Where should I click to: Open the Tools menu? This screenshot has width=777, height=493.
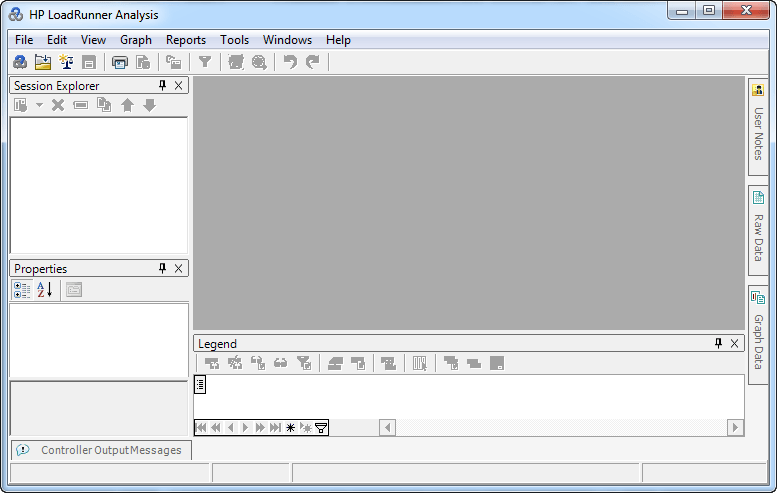tap(235, 40)
